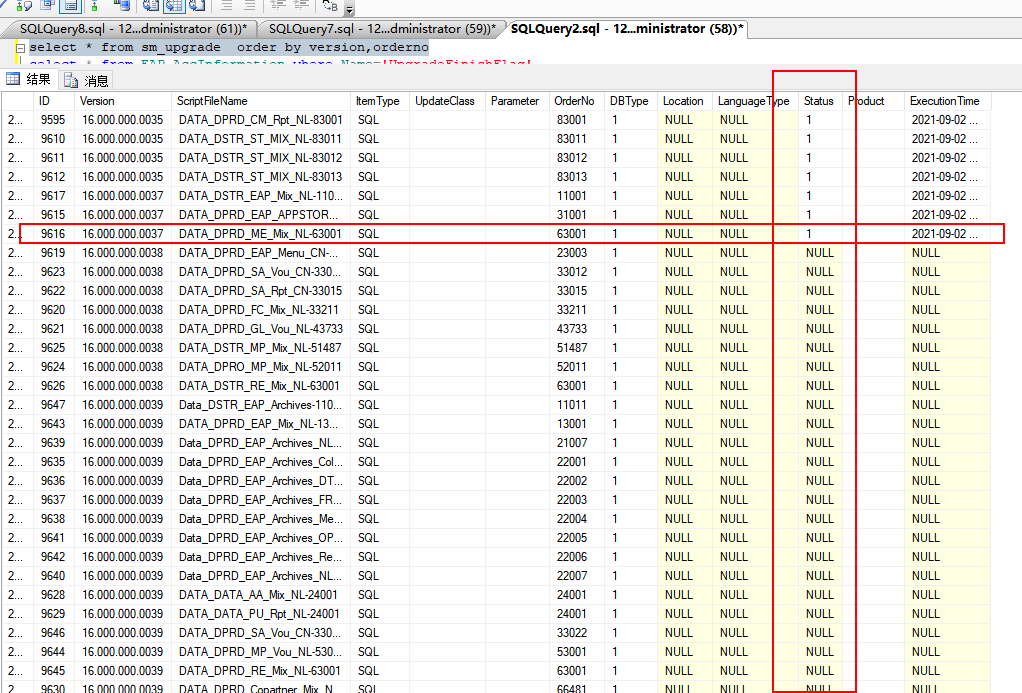Screen dimensions: 1022x693
Task: Select the OrderNo cell 33012
Action: [577, 272]
